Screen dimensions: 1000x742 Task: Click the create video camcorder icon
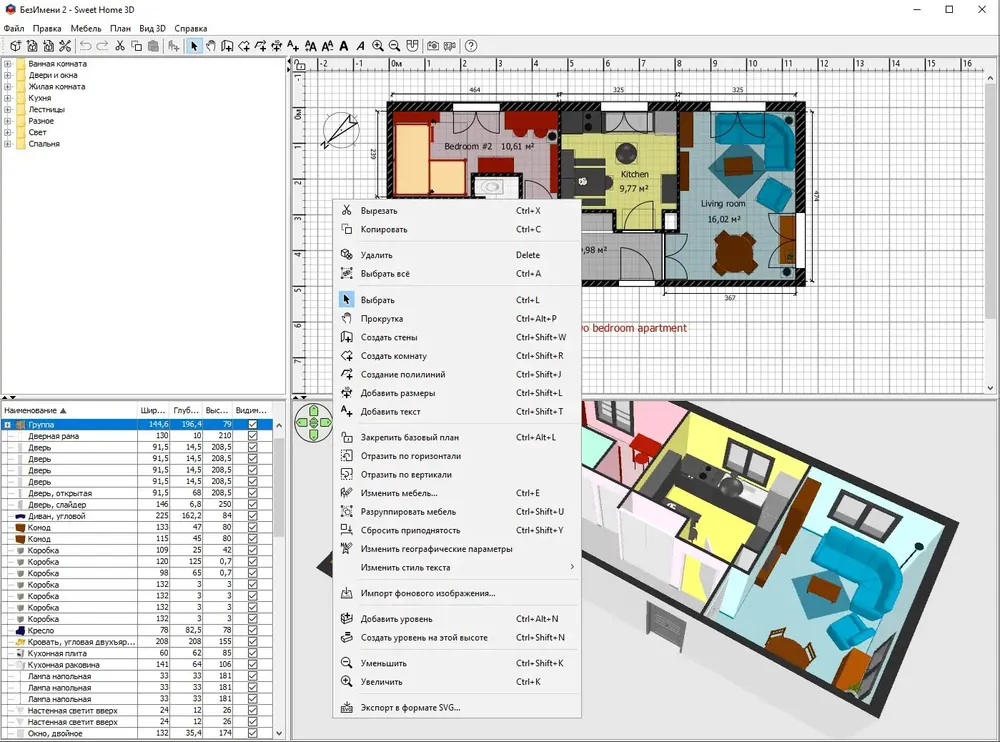tap(450, 46)
